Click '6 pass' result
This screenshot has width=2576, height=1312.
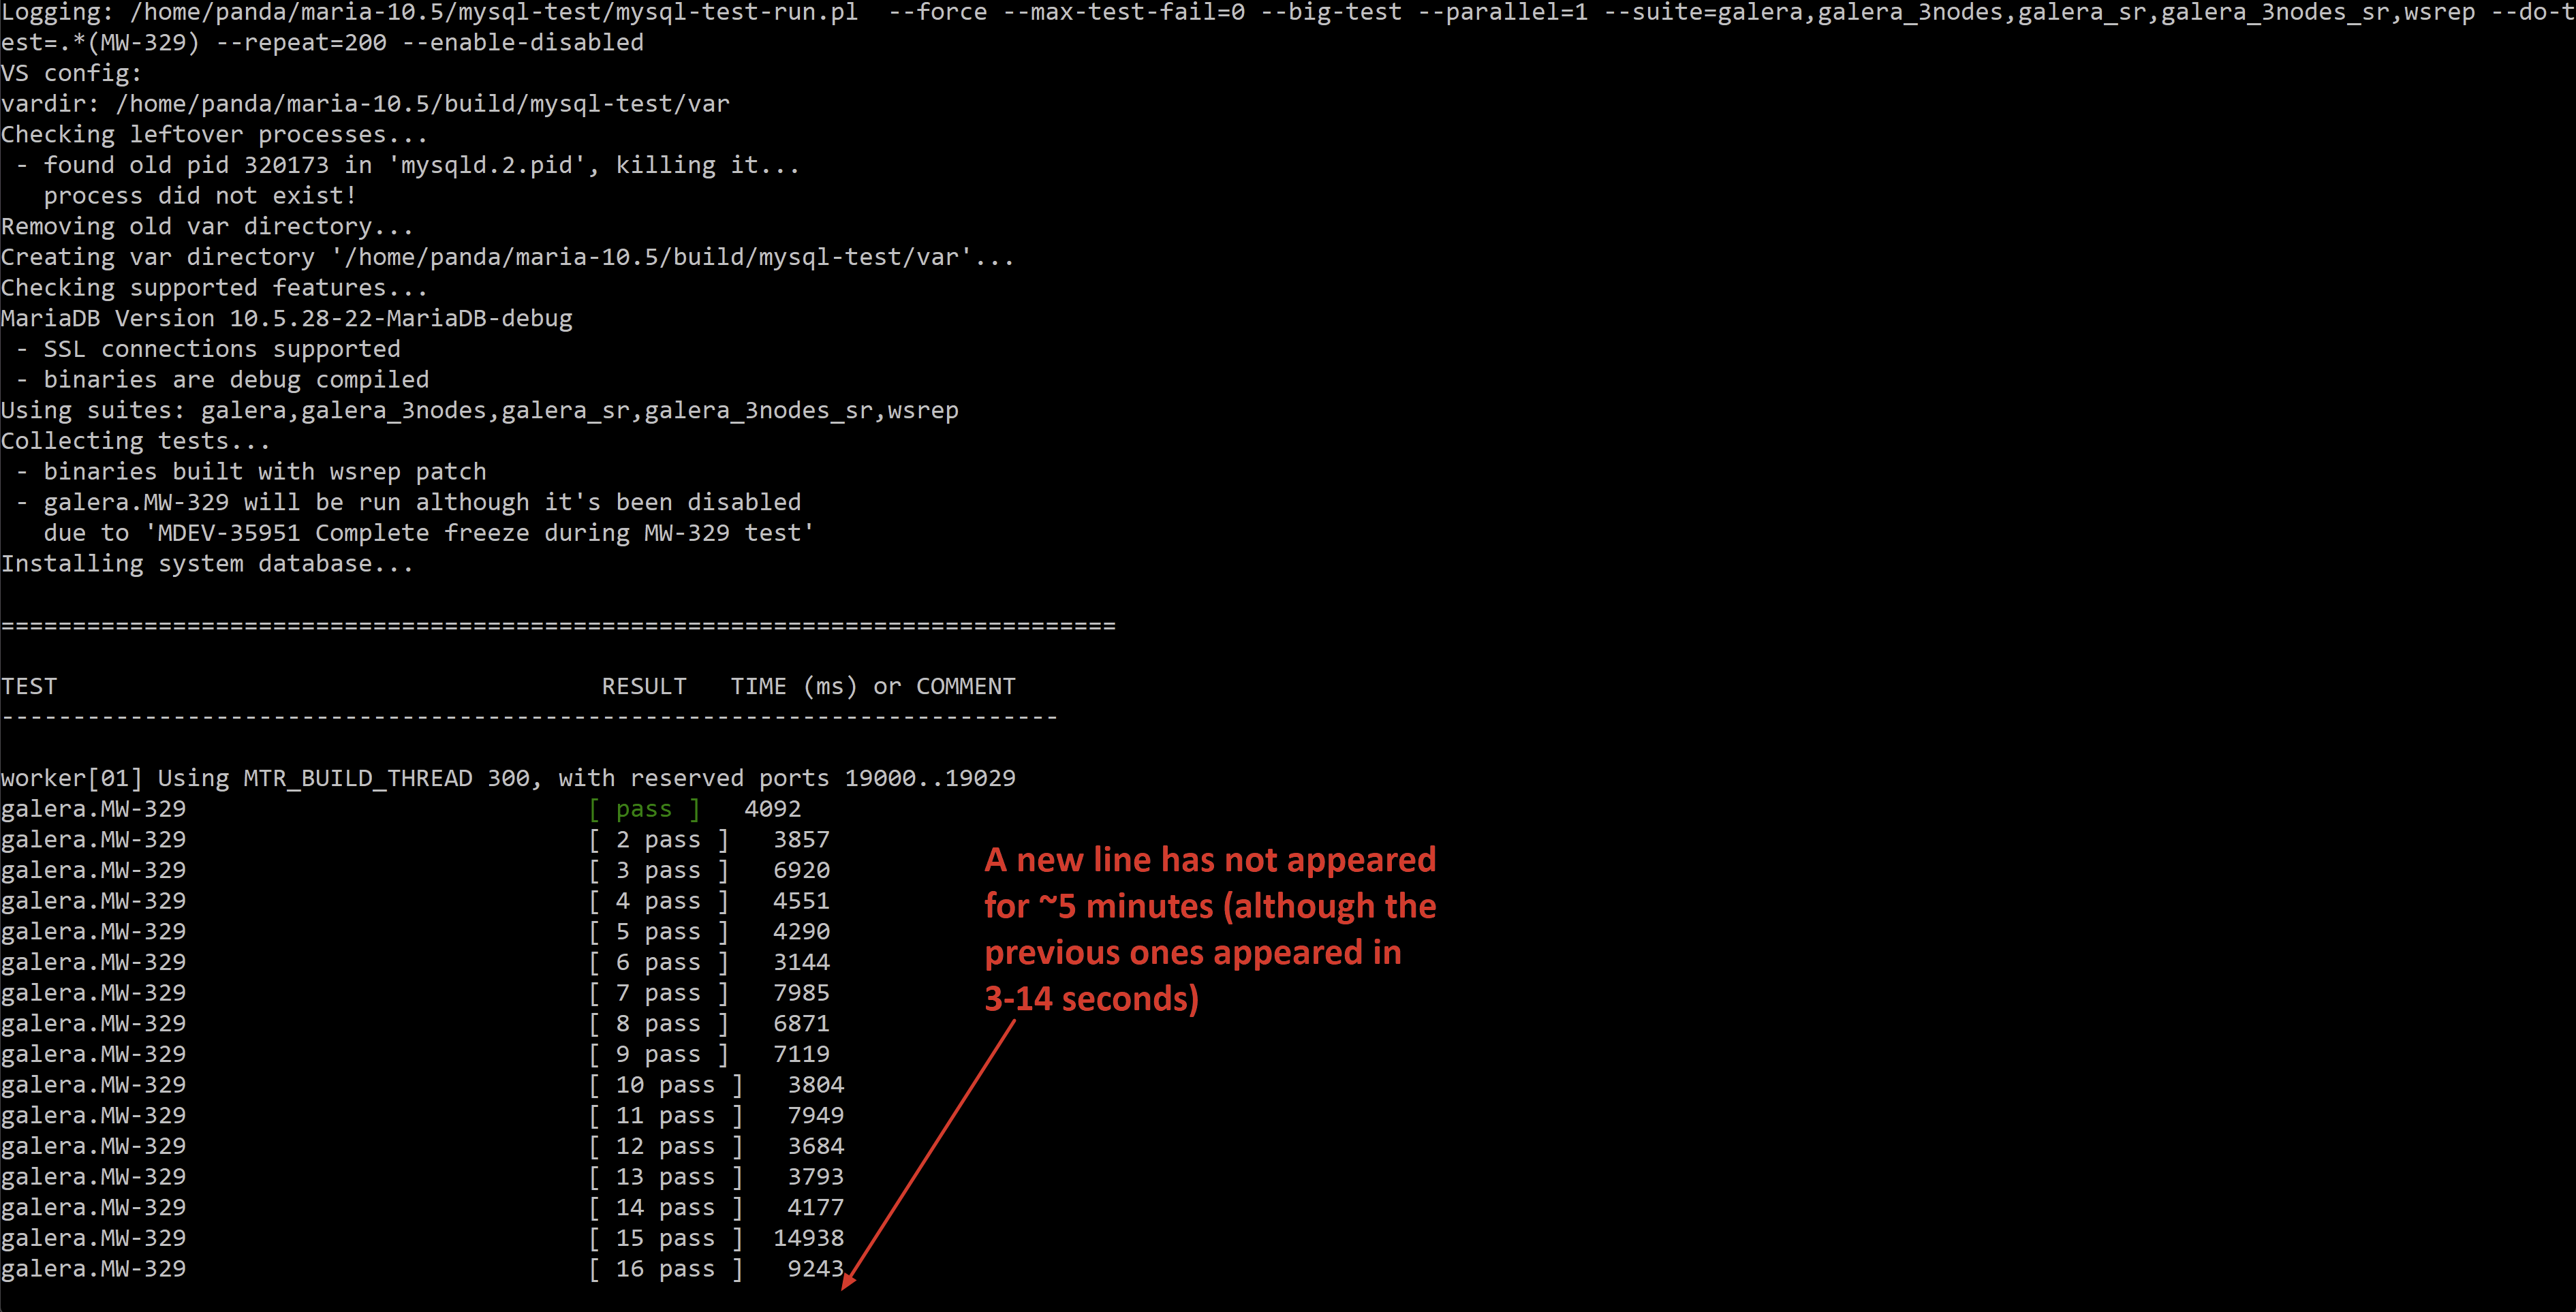pos(658,962)
